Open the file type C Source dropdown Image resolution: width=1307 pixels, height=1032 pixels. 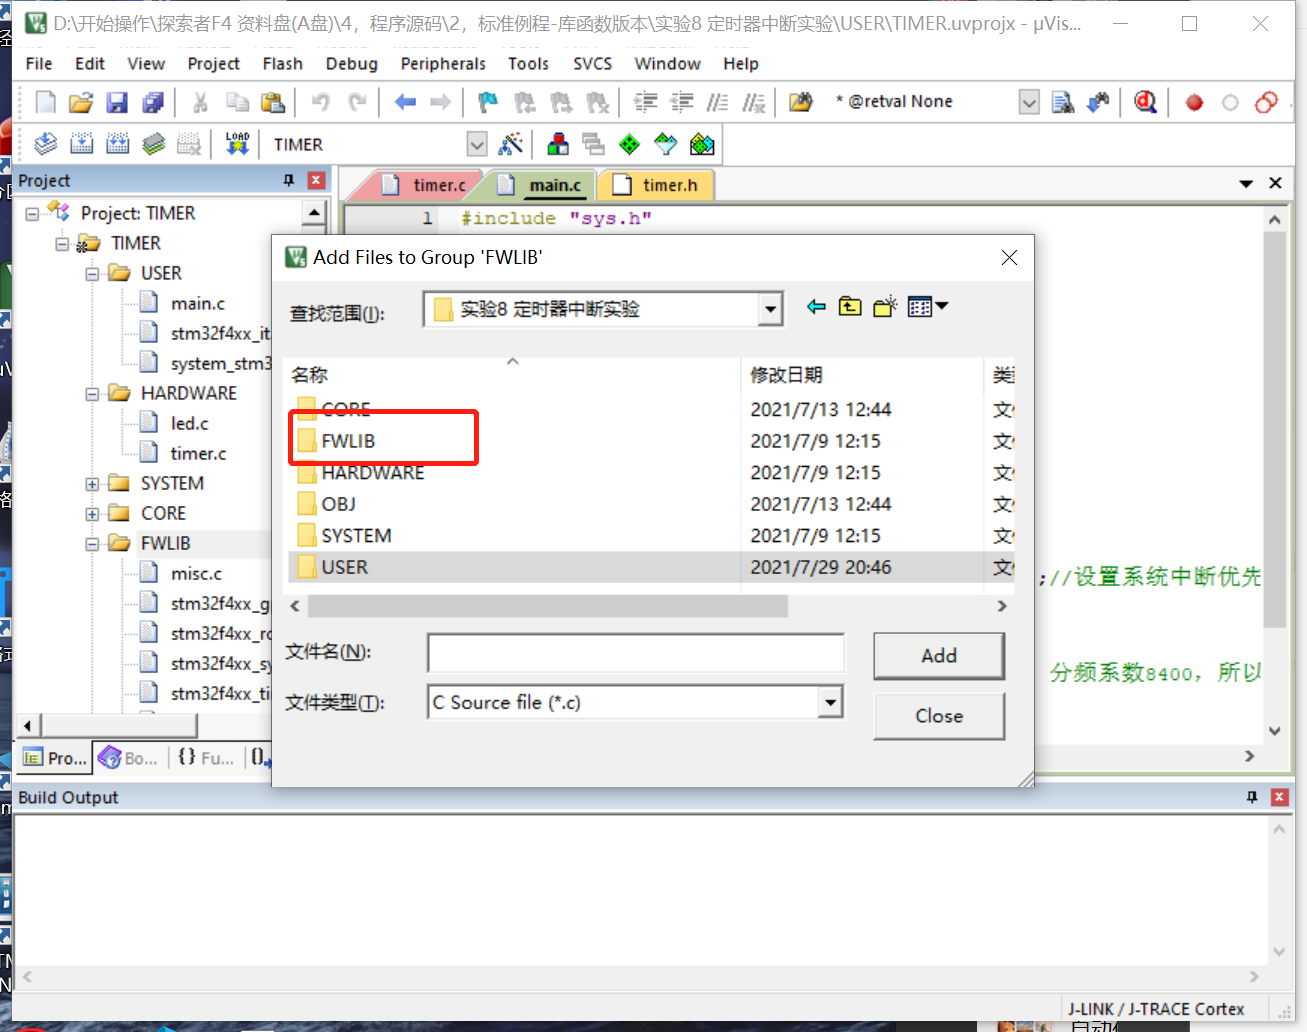pyautogui.click(x=830, y=702)
